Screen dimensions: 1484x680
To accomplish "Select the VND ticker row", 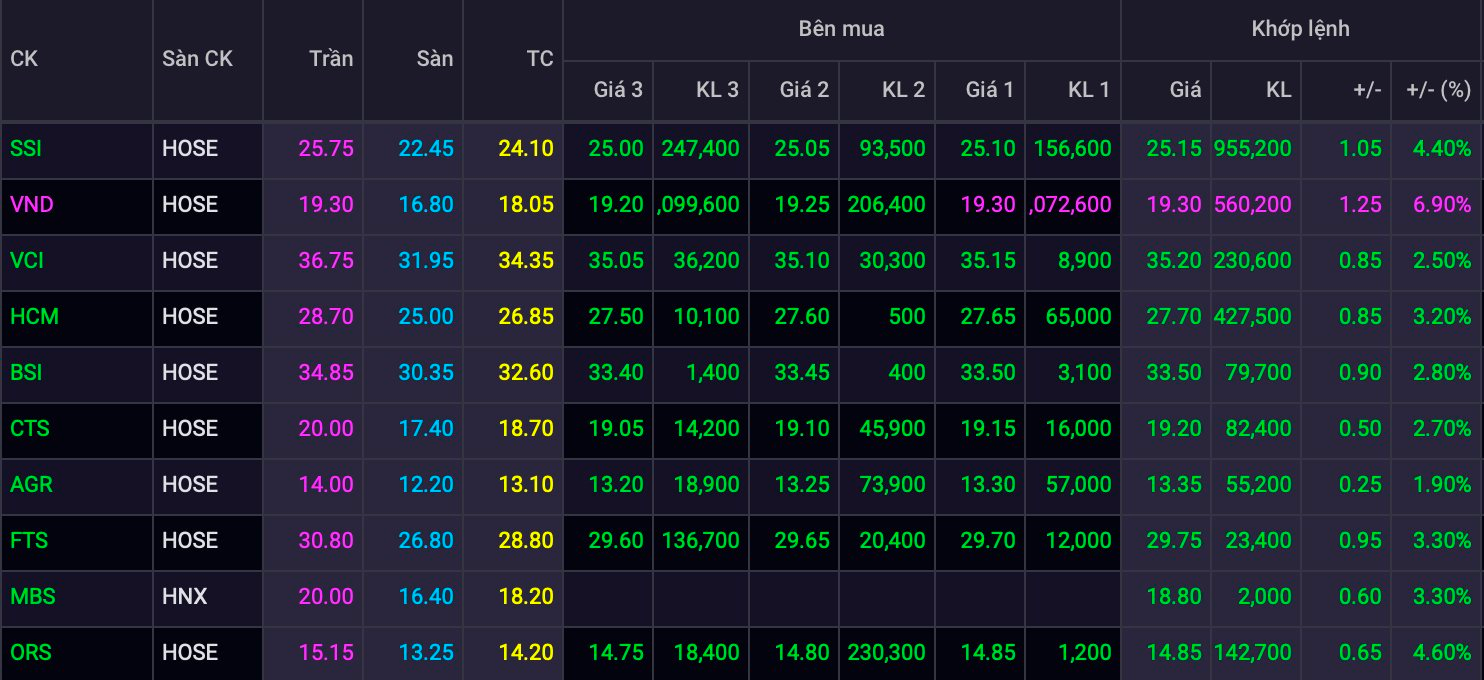I will [742, 205].
